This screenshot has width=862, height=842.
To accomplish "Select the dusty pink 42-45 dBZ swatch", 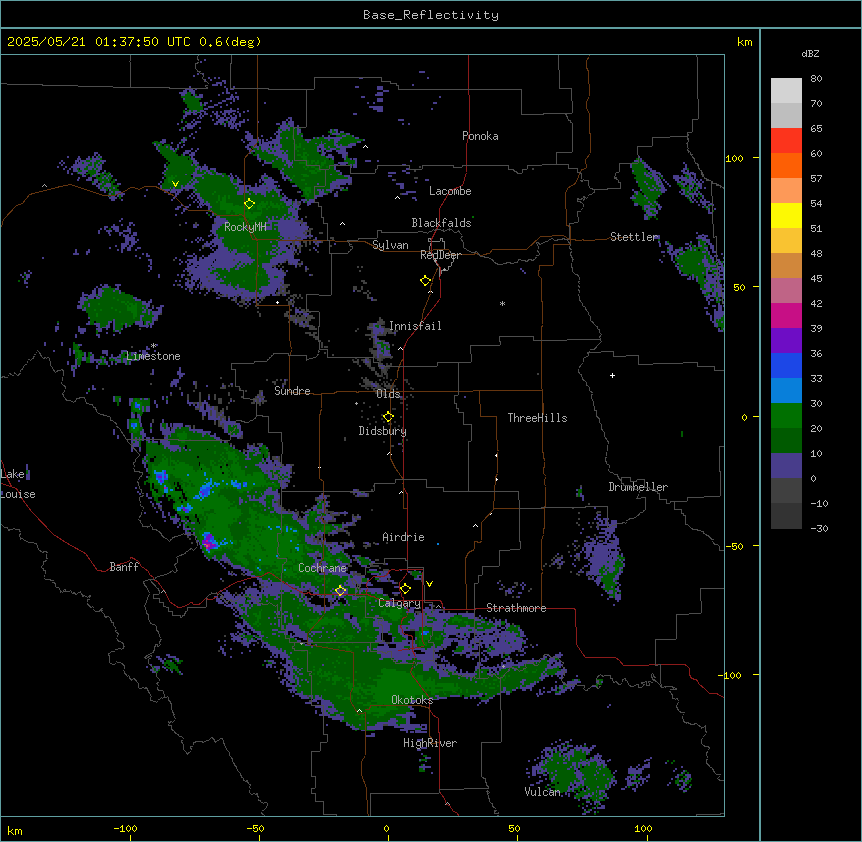I will (x=786, y=291).
